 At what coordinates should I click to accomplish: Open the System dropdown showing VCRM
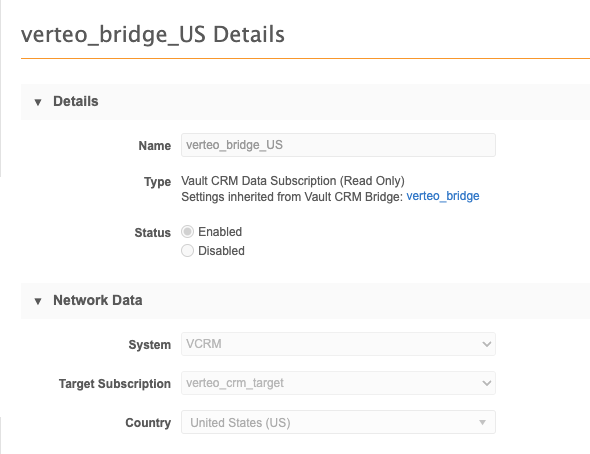click(338, 344)
